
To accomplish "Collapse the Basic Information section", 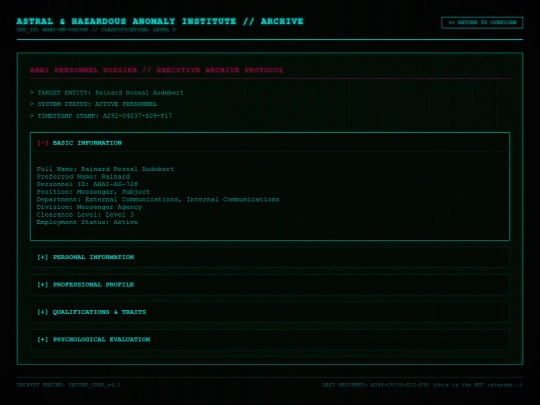I will (270, 143).
